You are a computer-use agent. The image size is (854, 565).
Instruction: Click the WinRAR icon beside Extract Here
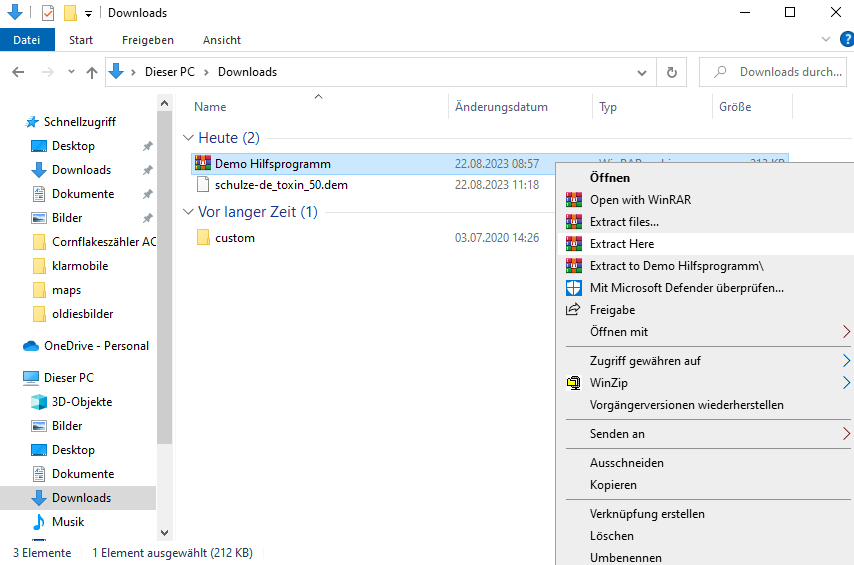coord(573,244)
